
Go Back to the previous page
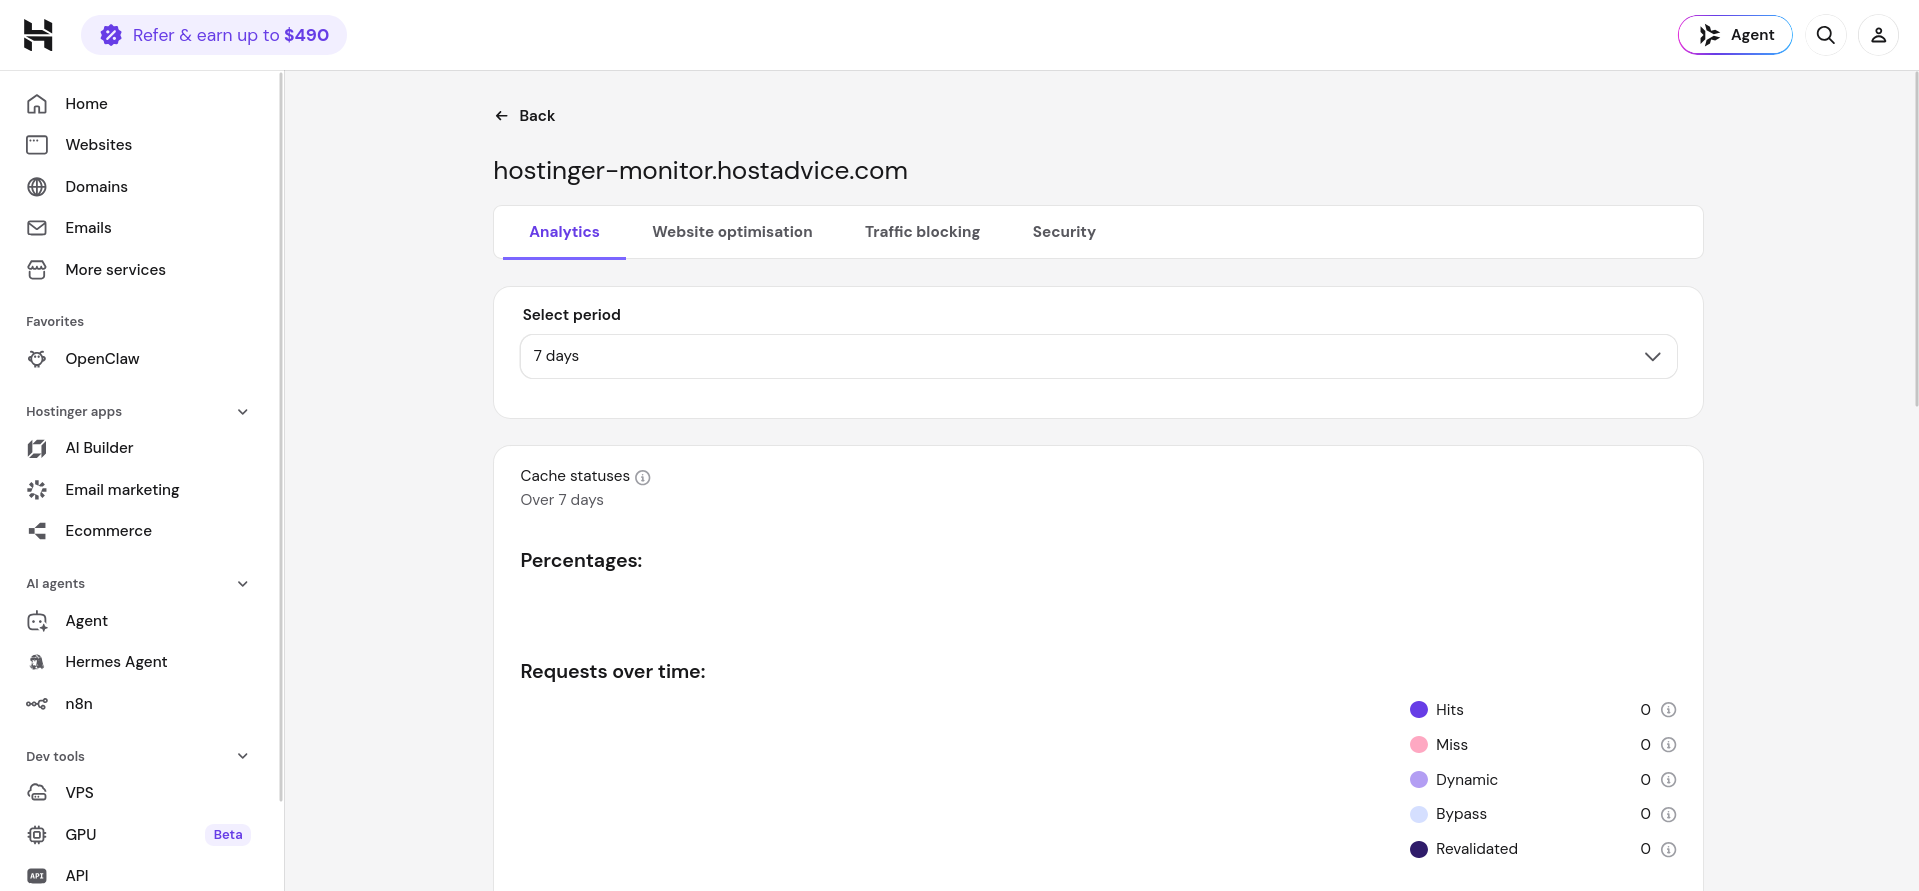click(525, 116)
